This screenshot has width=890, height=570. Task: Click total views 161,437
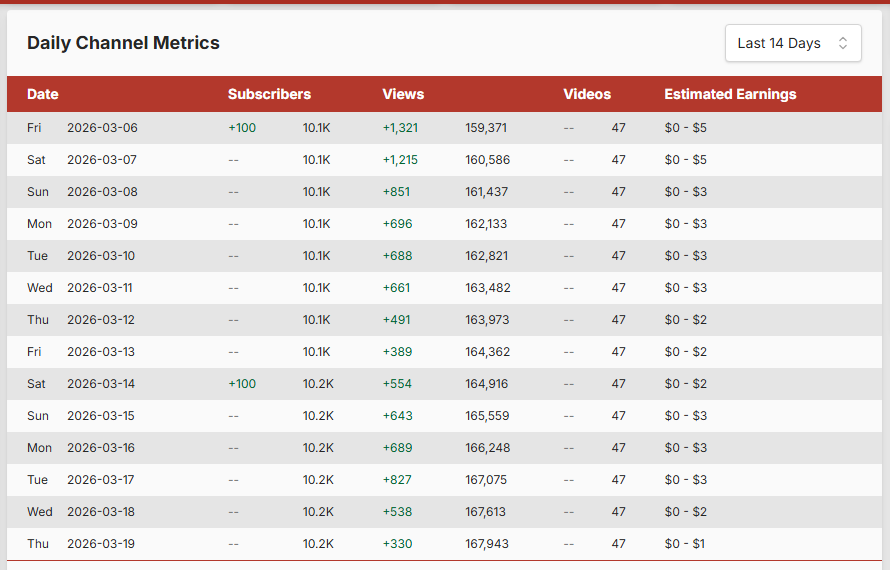[x=486, y=192]
